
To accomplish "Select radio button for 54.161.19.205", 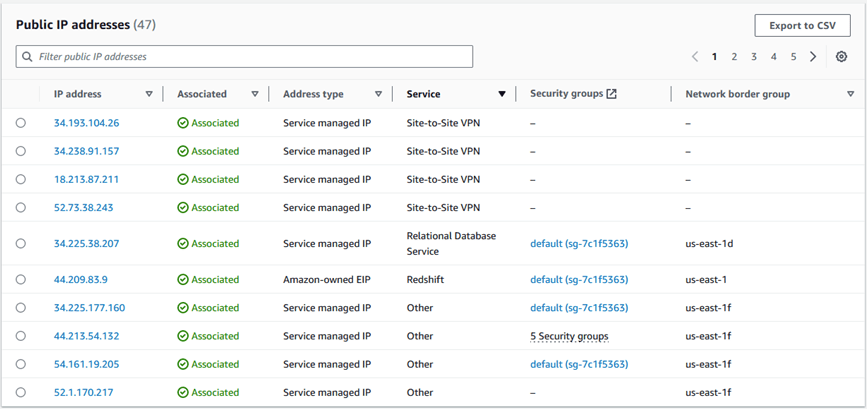I will [21, 365].
